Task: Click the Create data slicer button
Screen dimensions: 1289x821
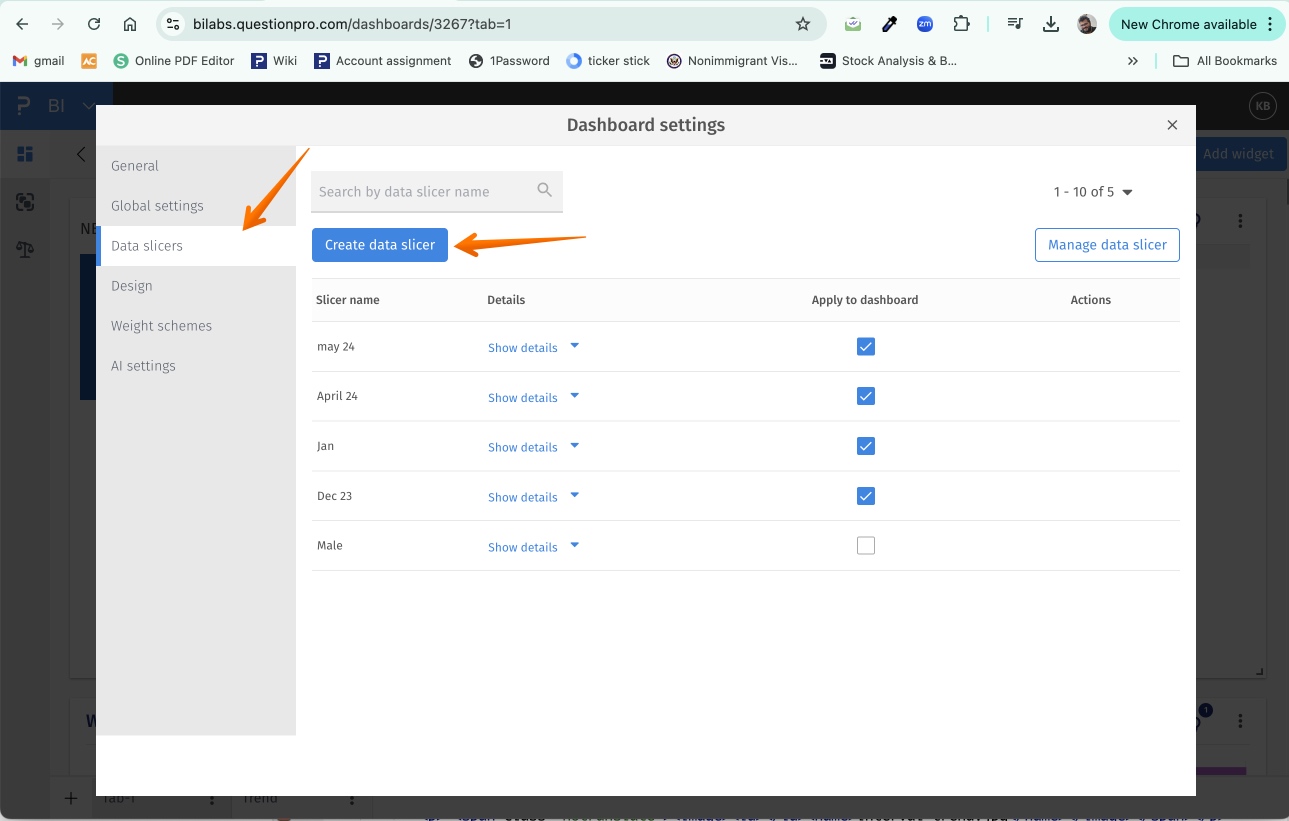Action: [380, 245]
